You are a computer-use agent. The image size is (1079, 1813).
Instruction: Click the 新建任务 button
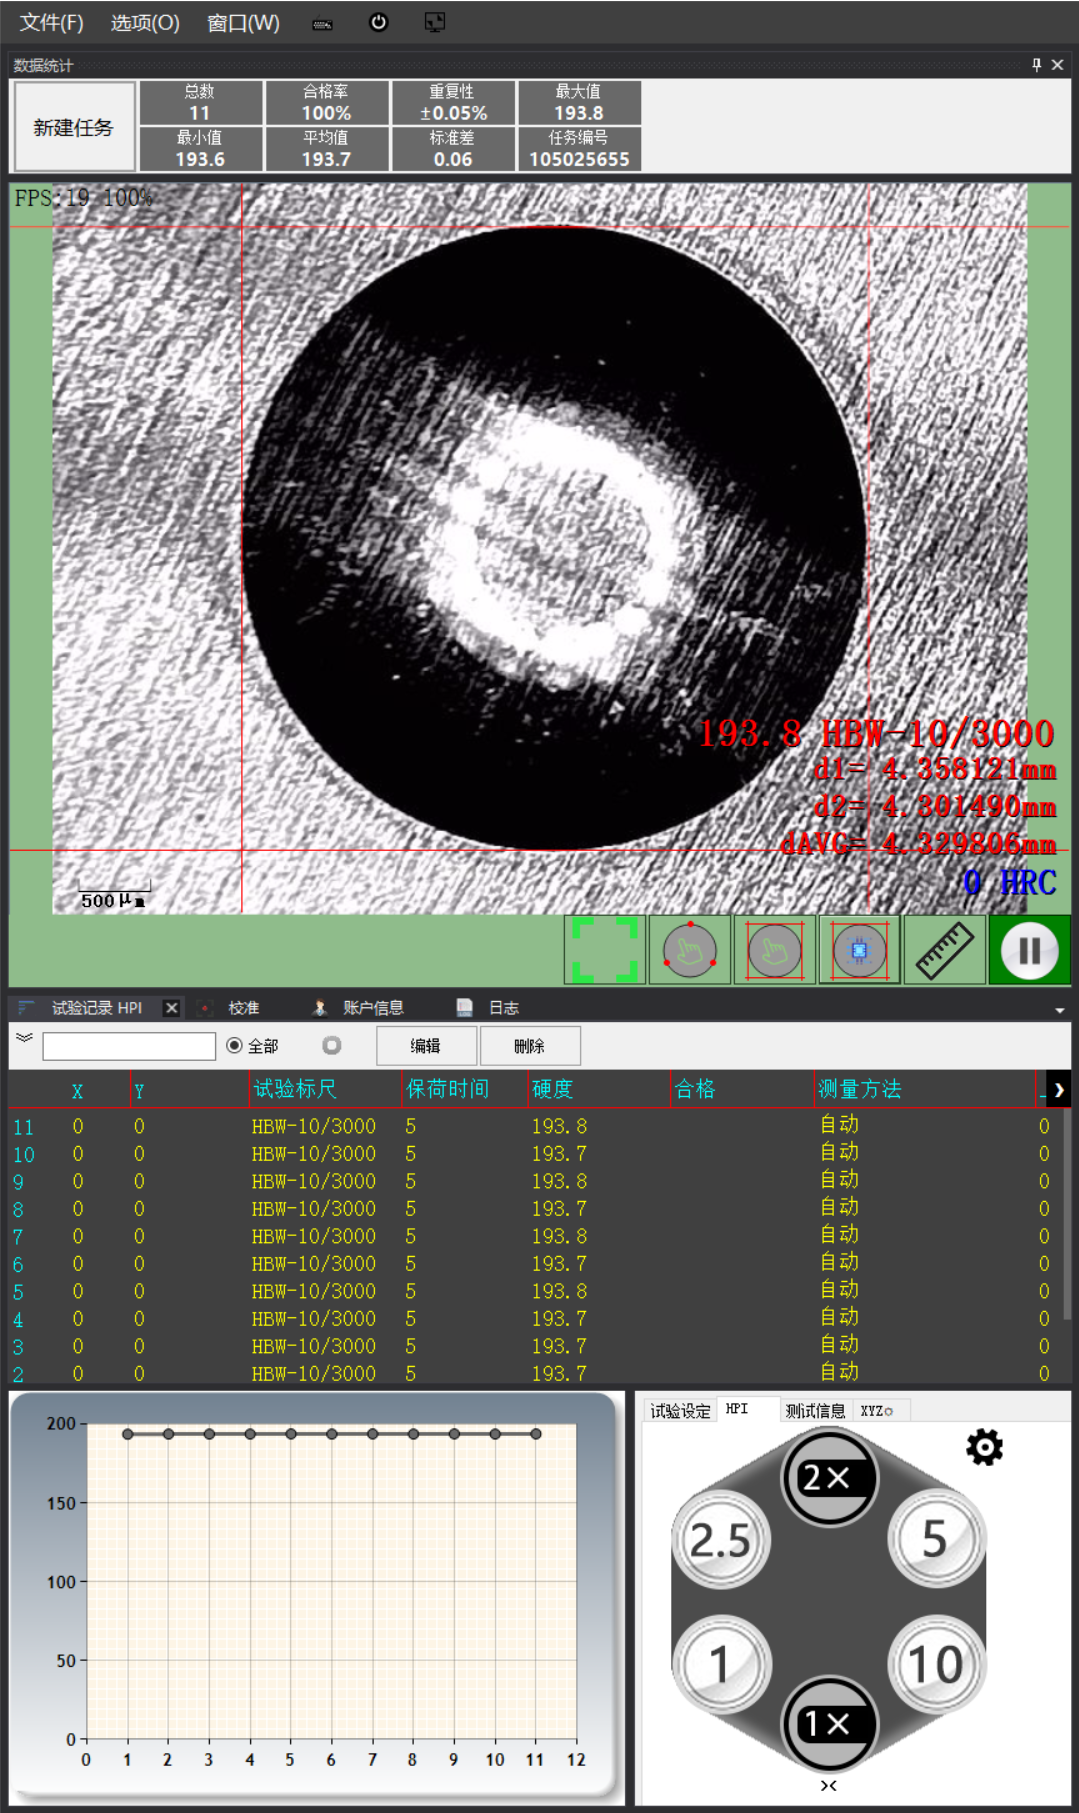73,127
